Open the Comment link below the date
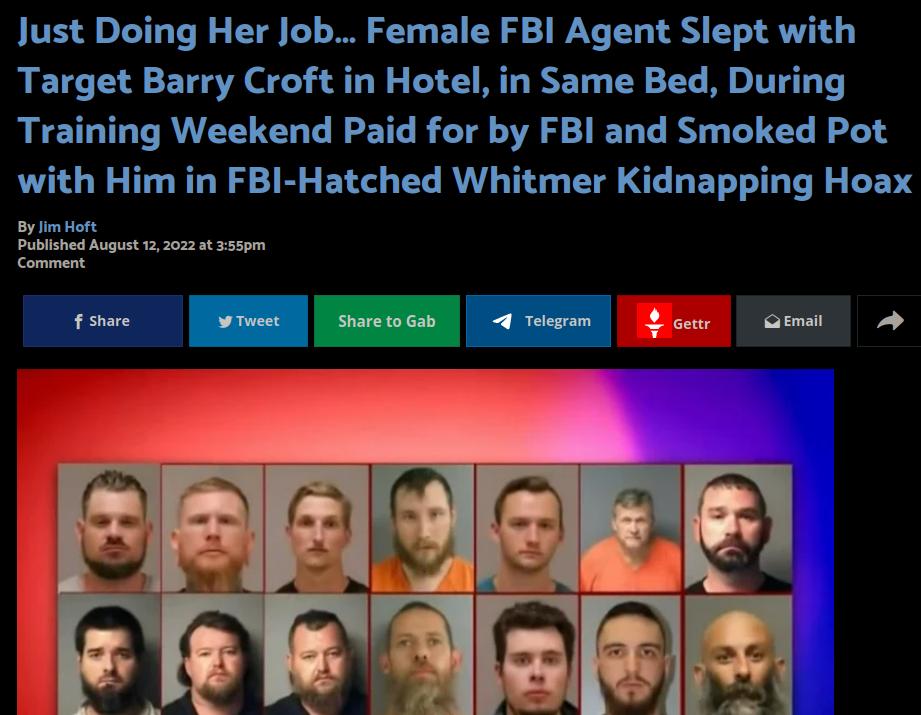The width and height of the screenshot is (921, 715). (x=51, y=263)
